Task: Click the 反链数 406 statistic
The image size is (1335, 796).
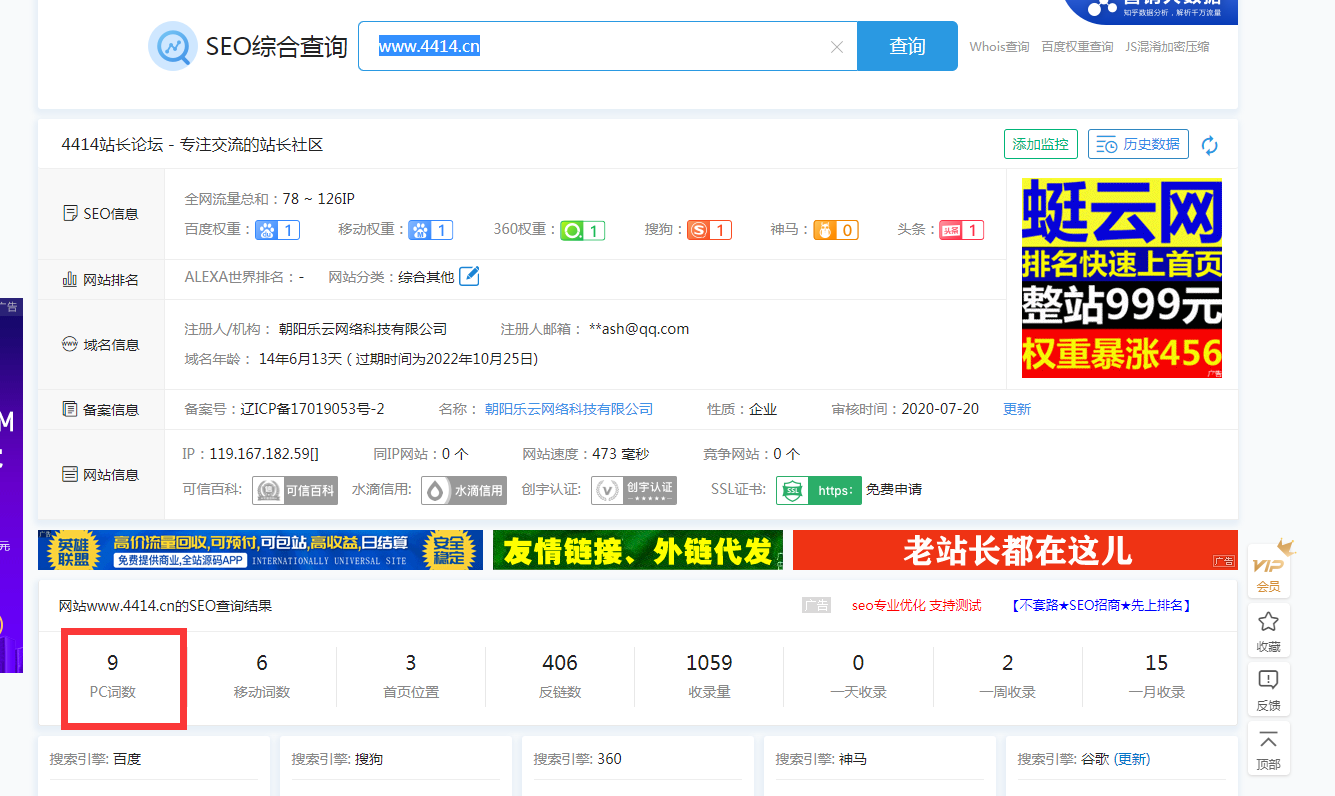Action: tap(560, 675)
